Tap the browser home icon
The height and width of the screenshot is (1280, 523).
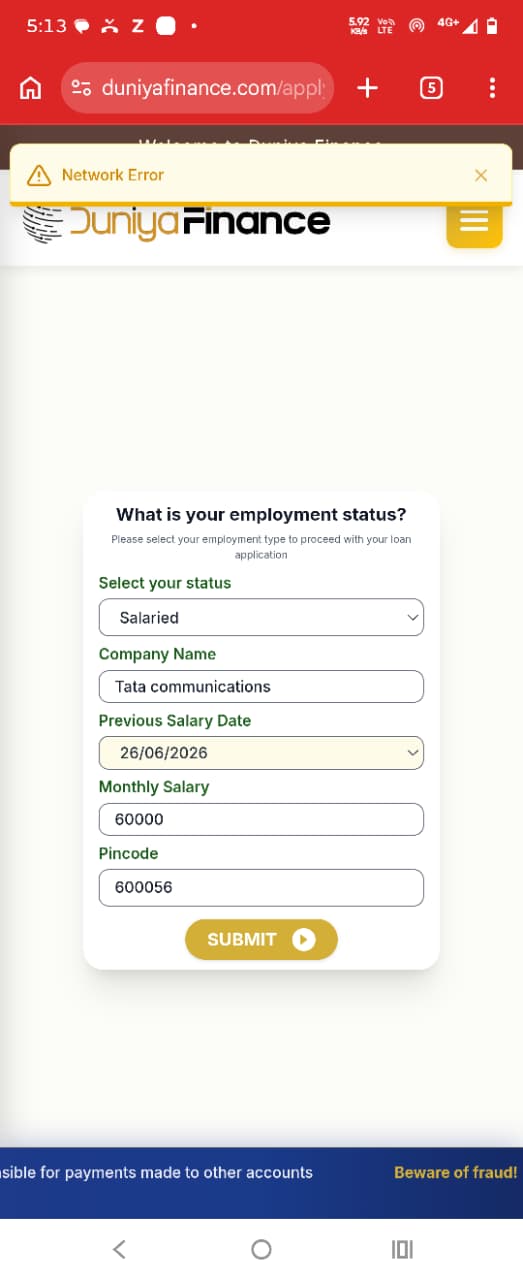(x=31, y=88)
